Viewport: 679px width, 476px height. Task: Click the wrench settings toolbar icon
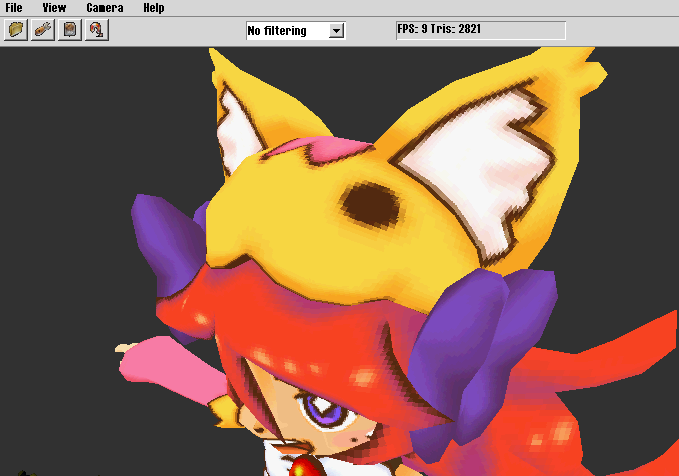point(43,30)
